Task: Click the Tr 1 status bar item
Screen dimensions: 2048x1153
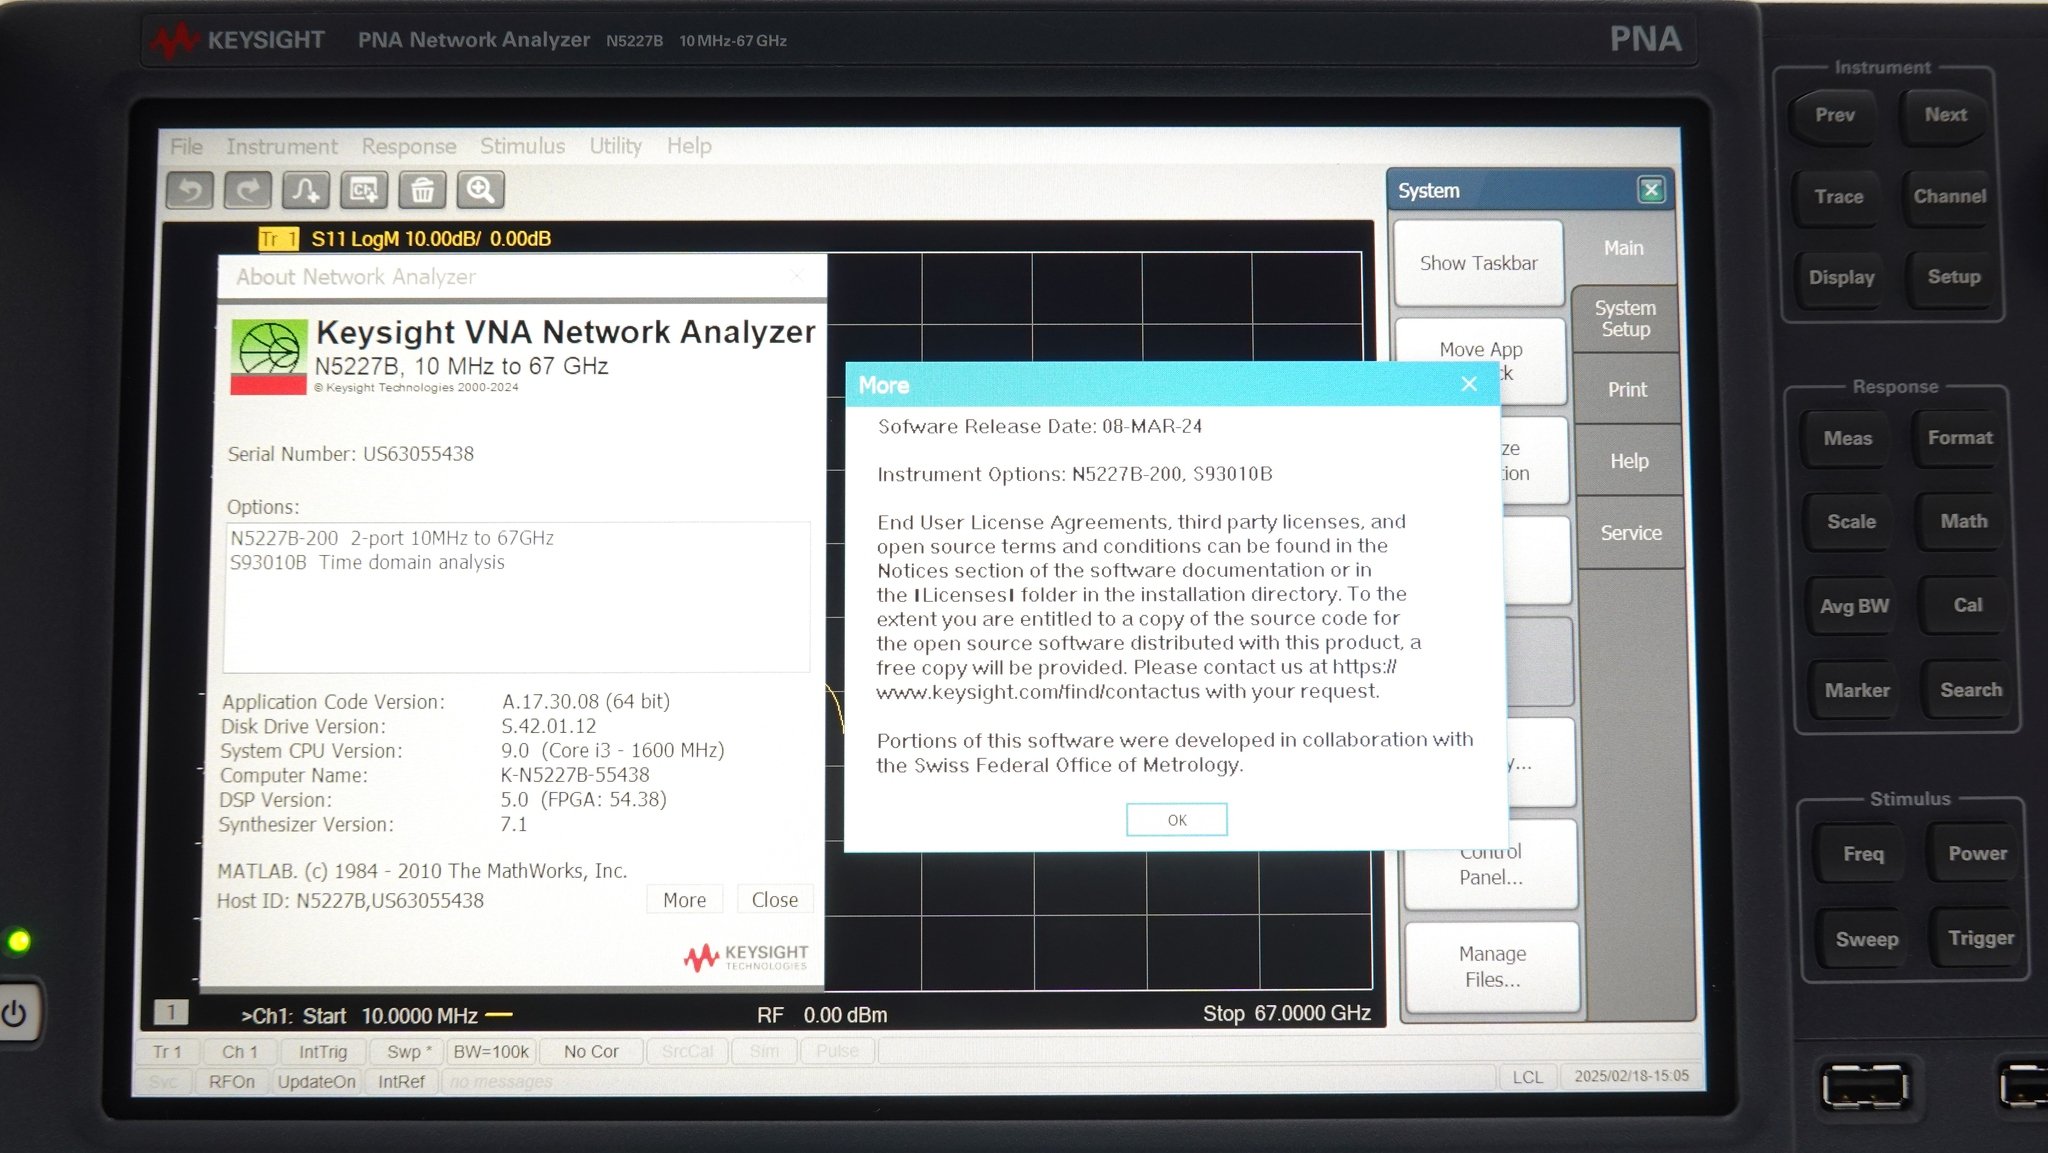Action: point(167,1052)
